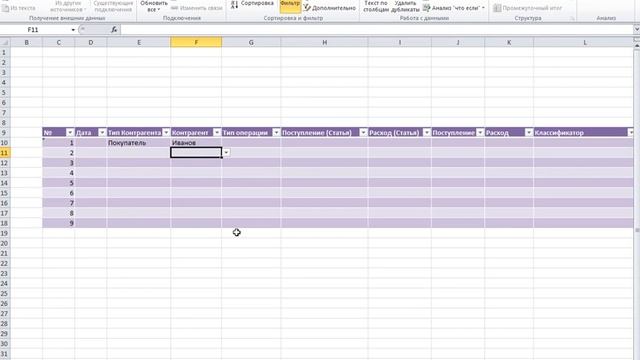
Task: Click the 'Дополнительно' advanced filter button
Action: pos(330,8)
